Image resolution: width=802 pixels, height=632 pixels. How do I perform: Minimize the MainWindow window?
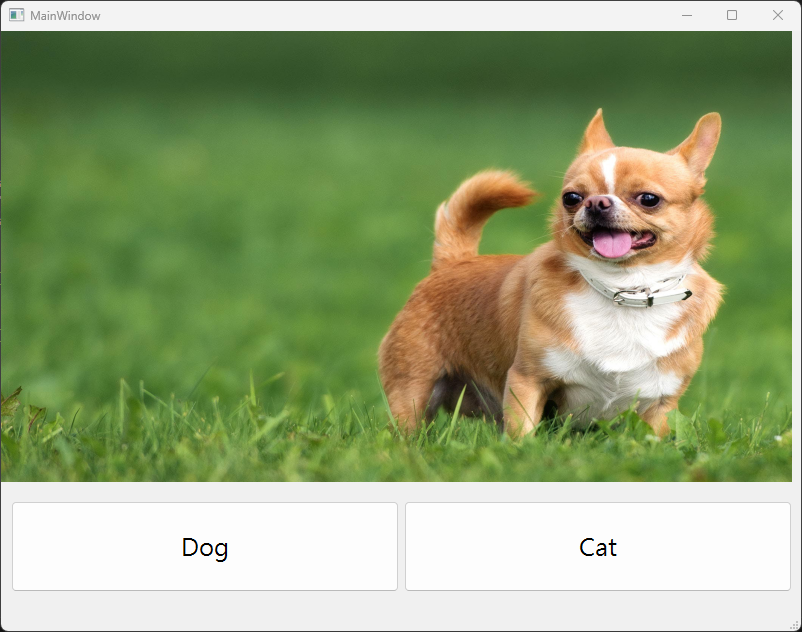(687, 15)
